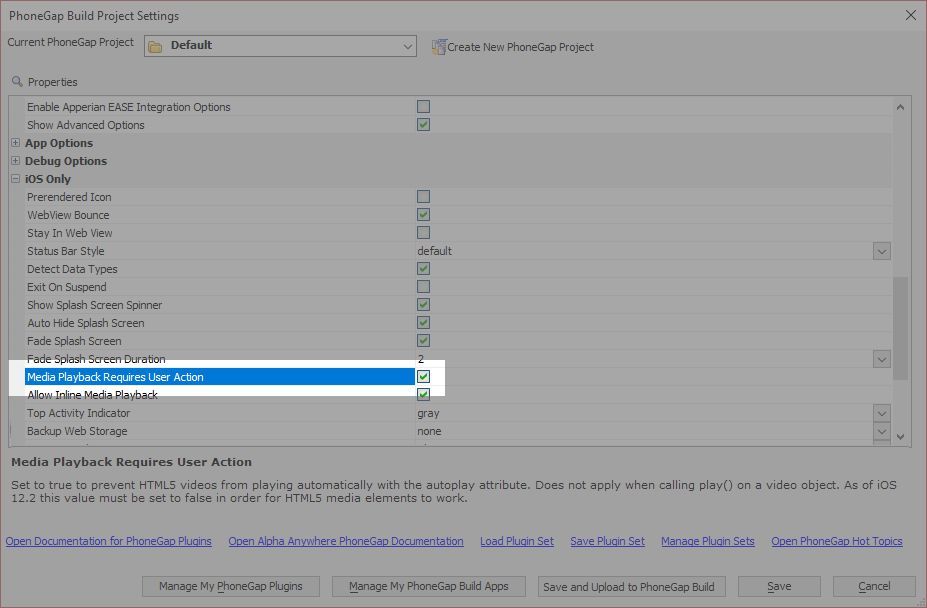Open Top Activity Indicator dropdown arrow
The width and height of the screenshot is (927, 608).
pyautogui.click(x=881, y=413)
